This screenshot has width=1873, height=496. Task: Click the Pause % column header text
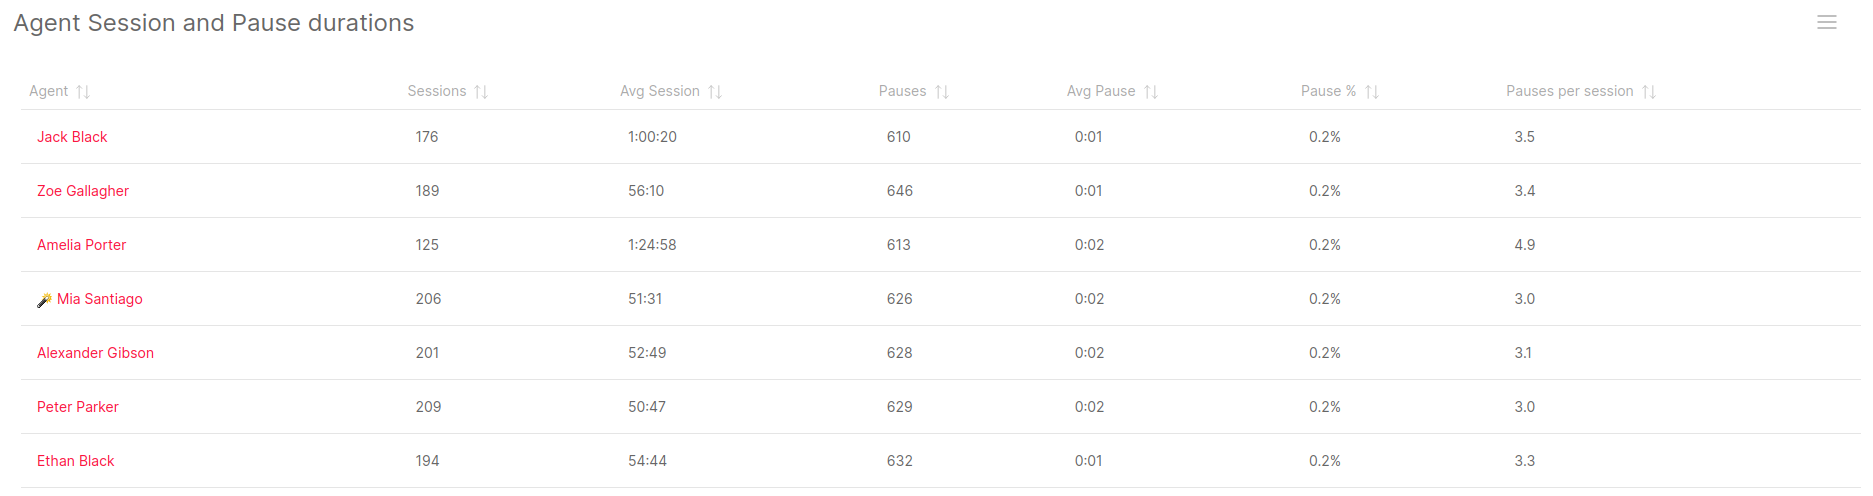pyautogui.click(x=1328, y=91)
